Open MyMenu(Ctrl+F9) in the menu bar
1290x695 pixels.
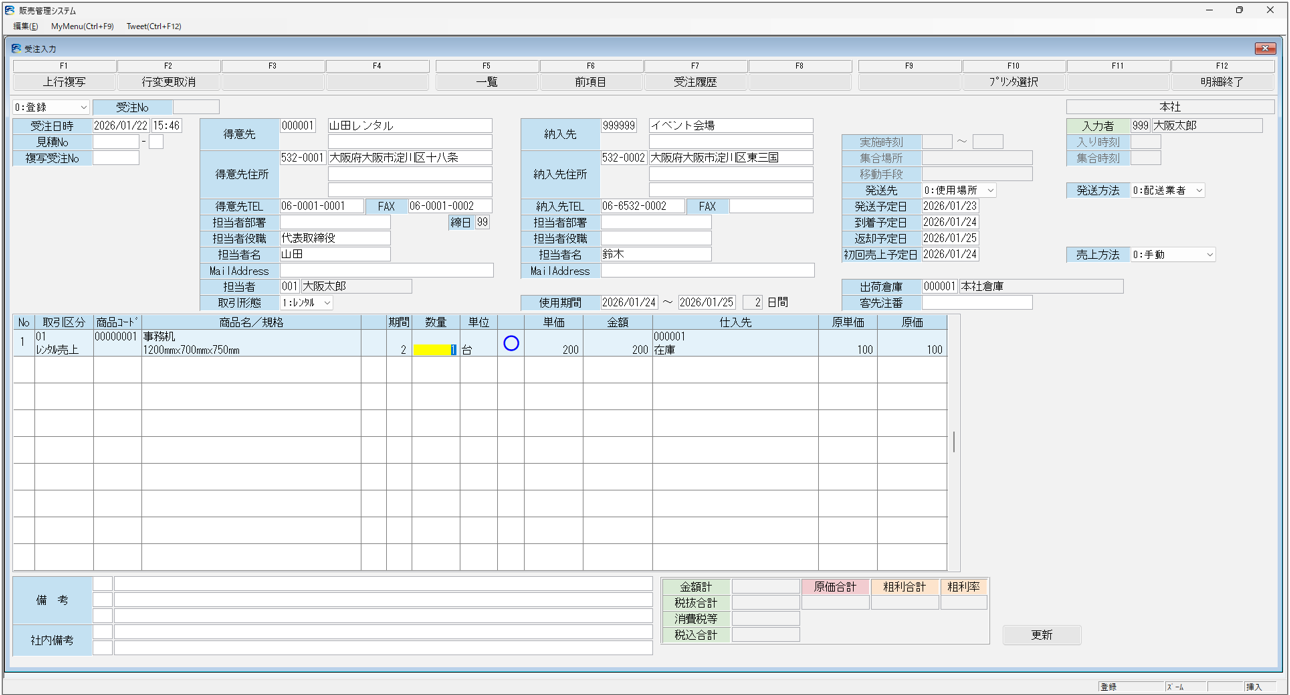tap(82, 26)
